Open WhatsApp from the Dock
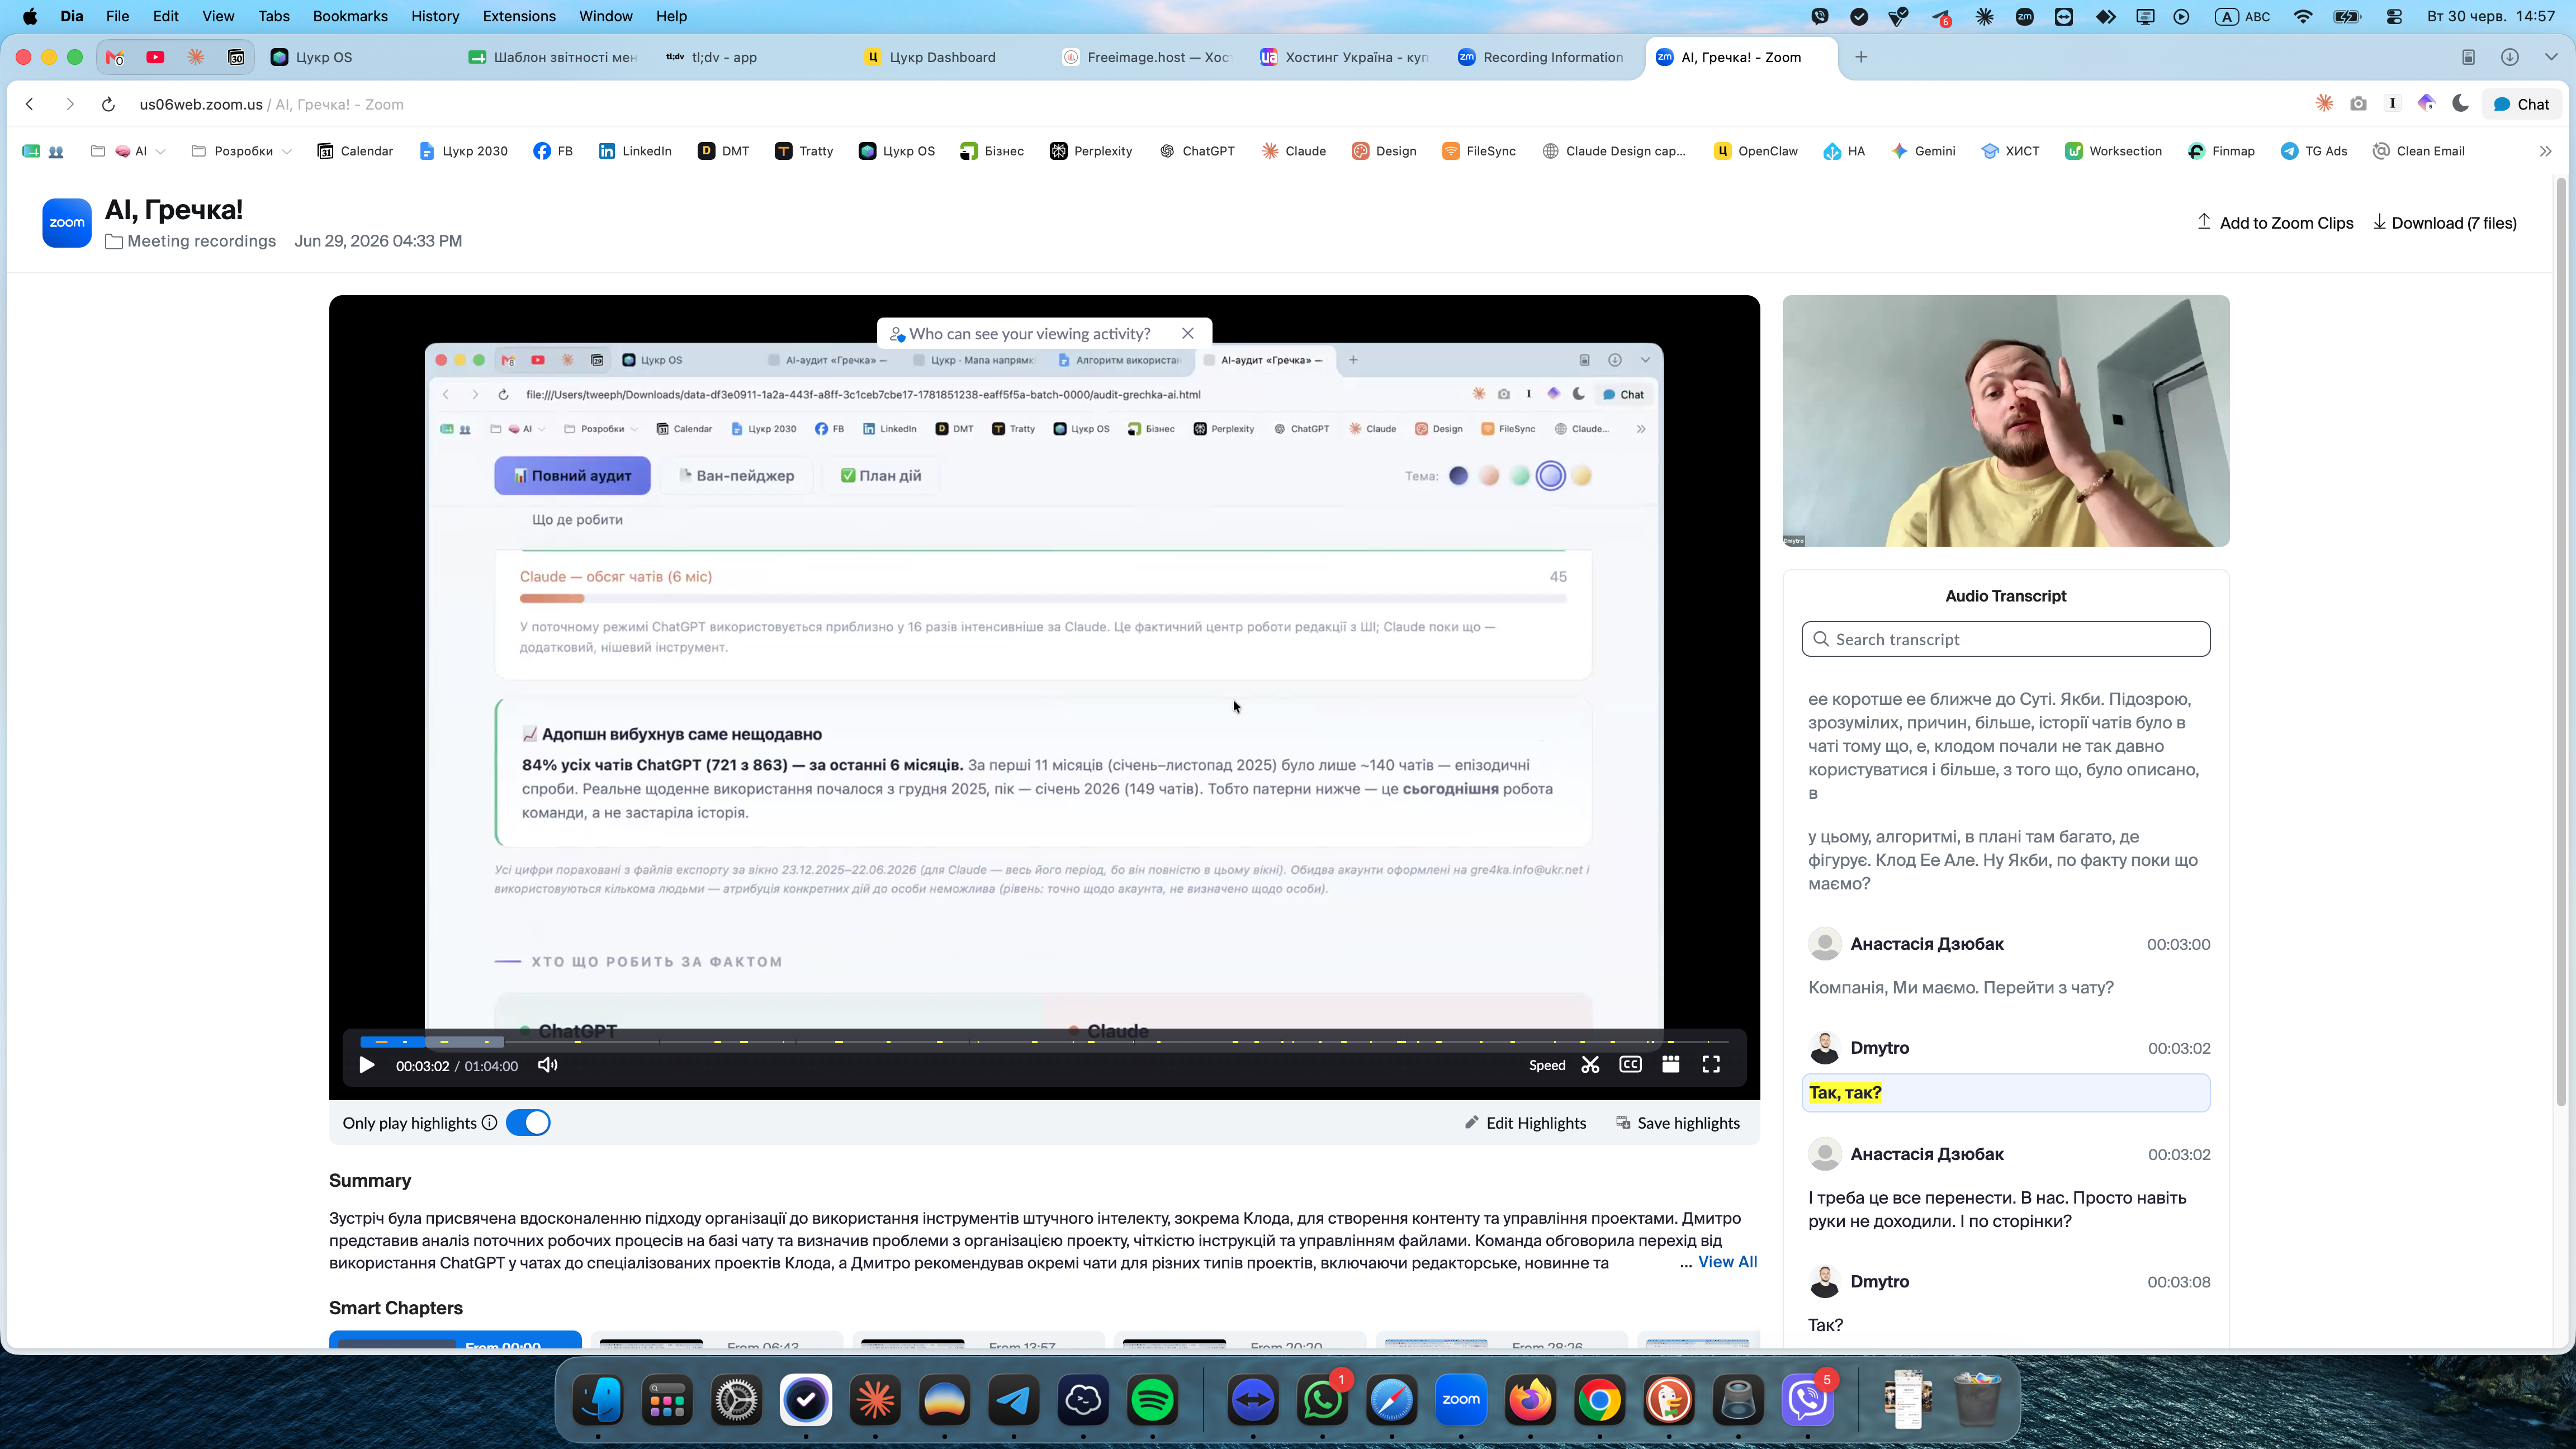The image size is (2576, 1449). point(1322,1400)
